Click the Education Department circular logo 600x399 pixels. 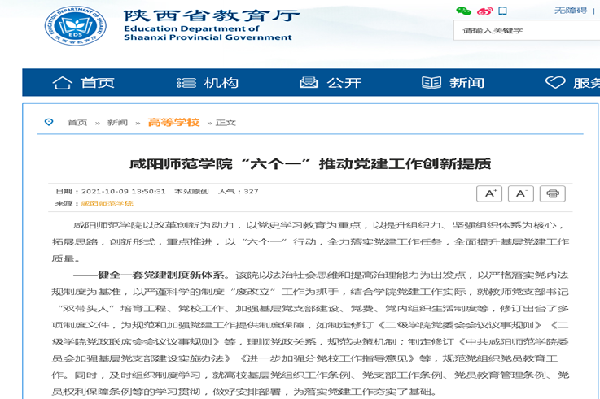[76, 26]
